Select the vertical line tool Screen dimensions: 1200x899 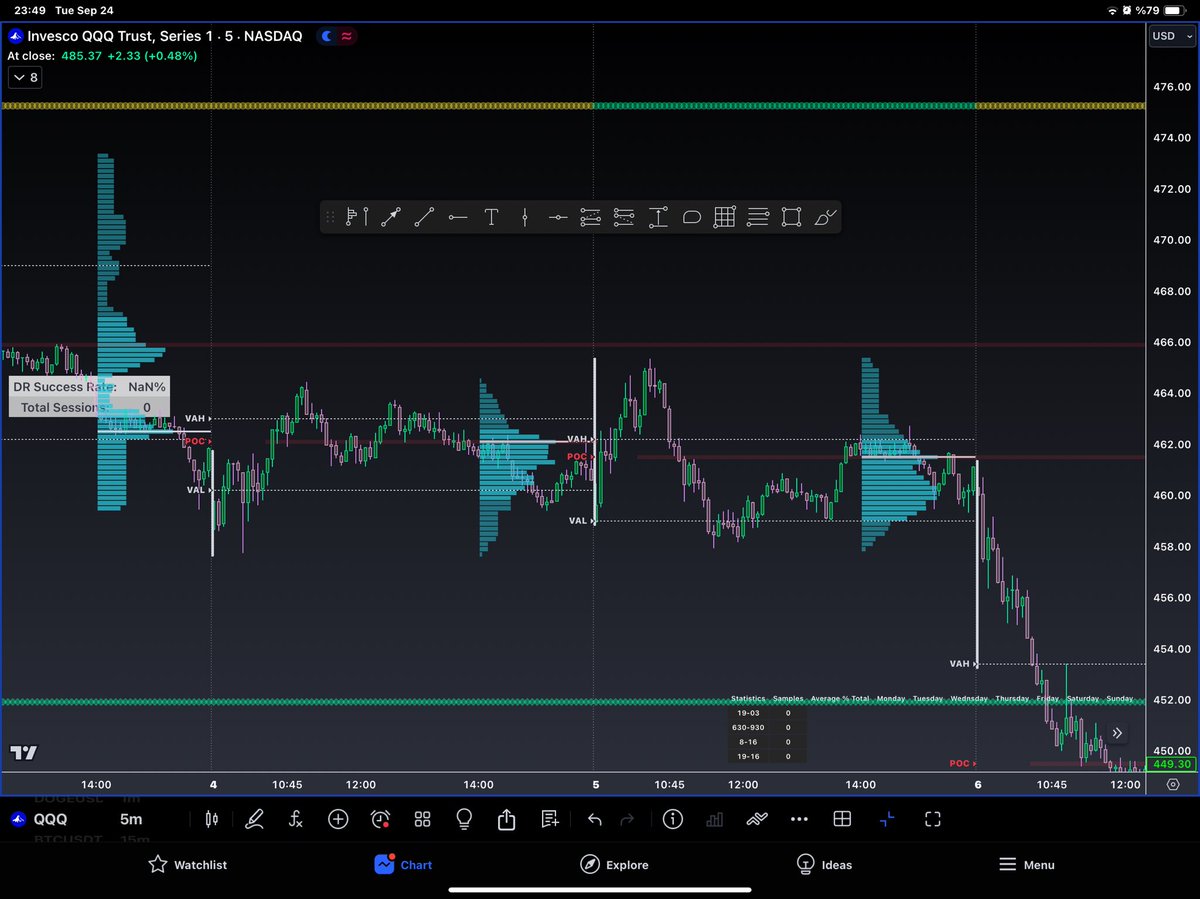pos(525,216)
